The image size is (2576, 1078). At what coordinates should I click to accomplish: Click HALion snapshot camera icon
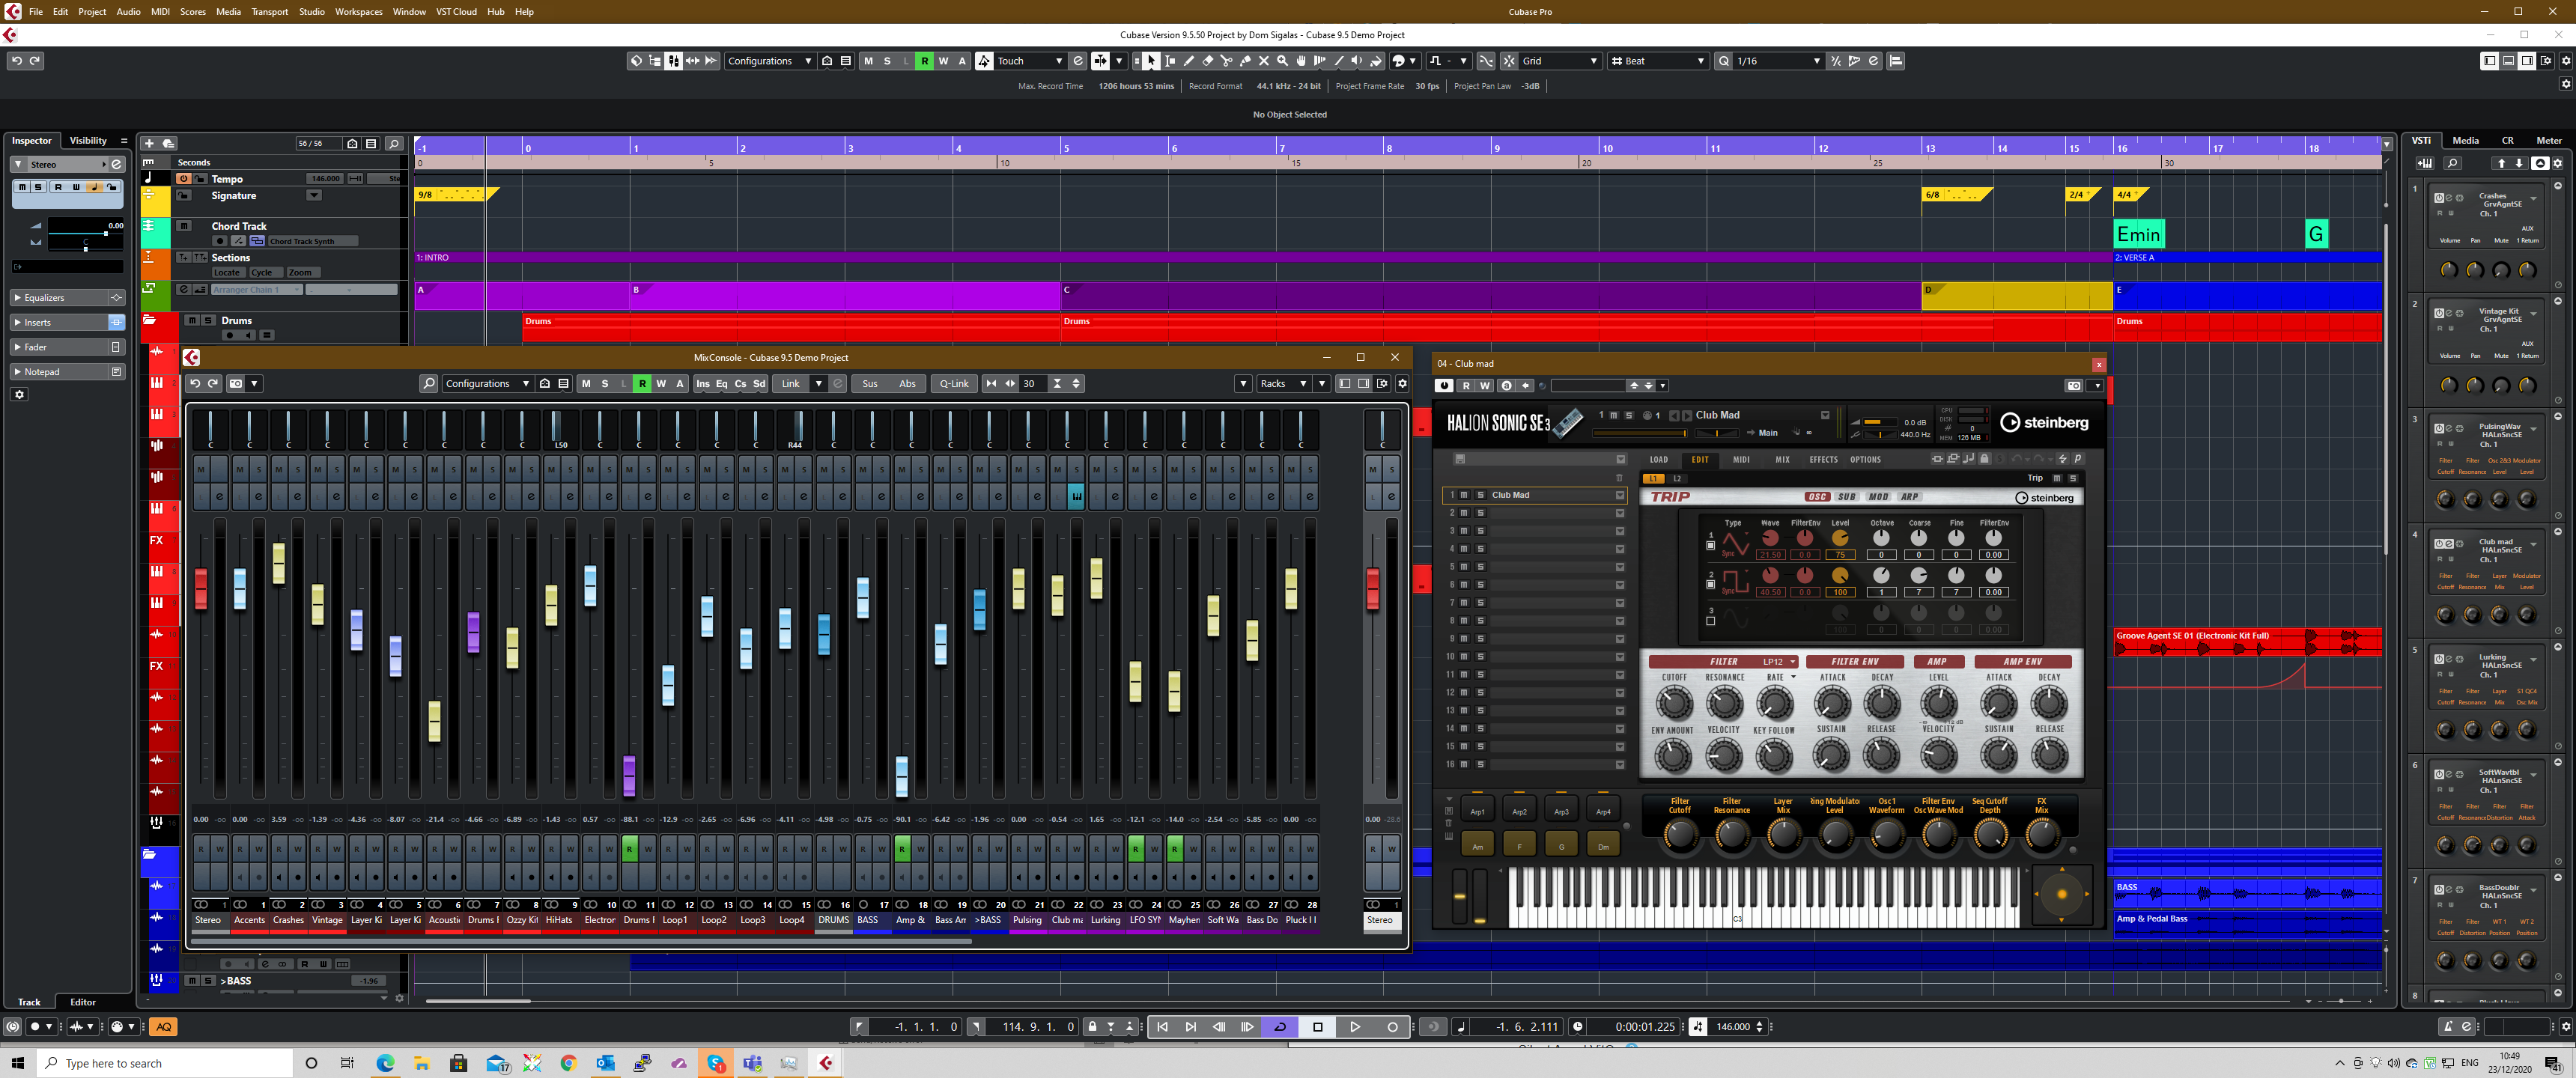[2074, 386]
